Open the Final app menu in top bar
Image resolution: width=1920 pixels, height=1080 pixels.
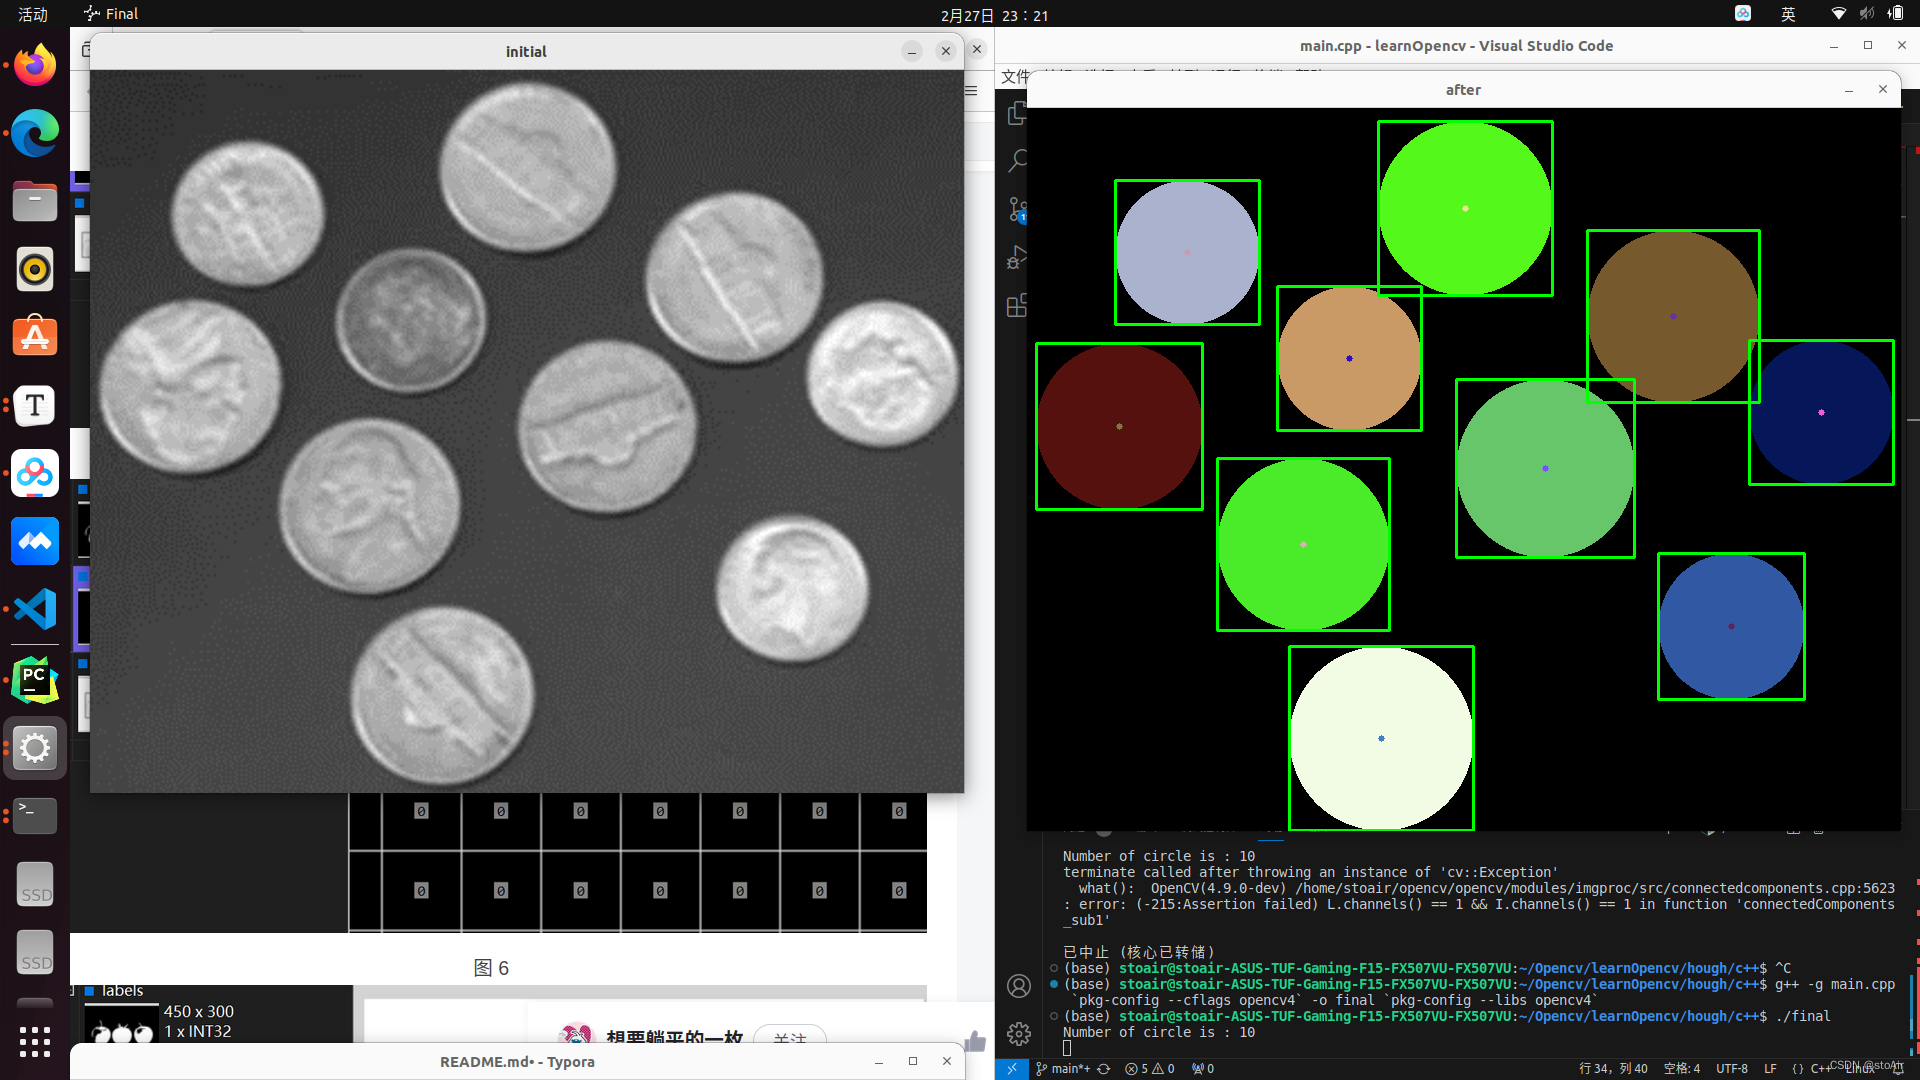pos(111,14)
